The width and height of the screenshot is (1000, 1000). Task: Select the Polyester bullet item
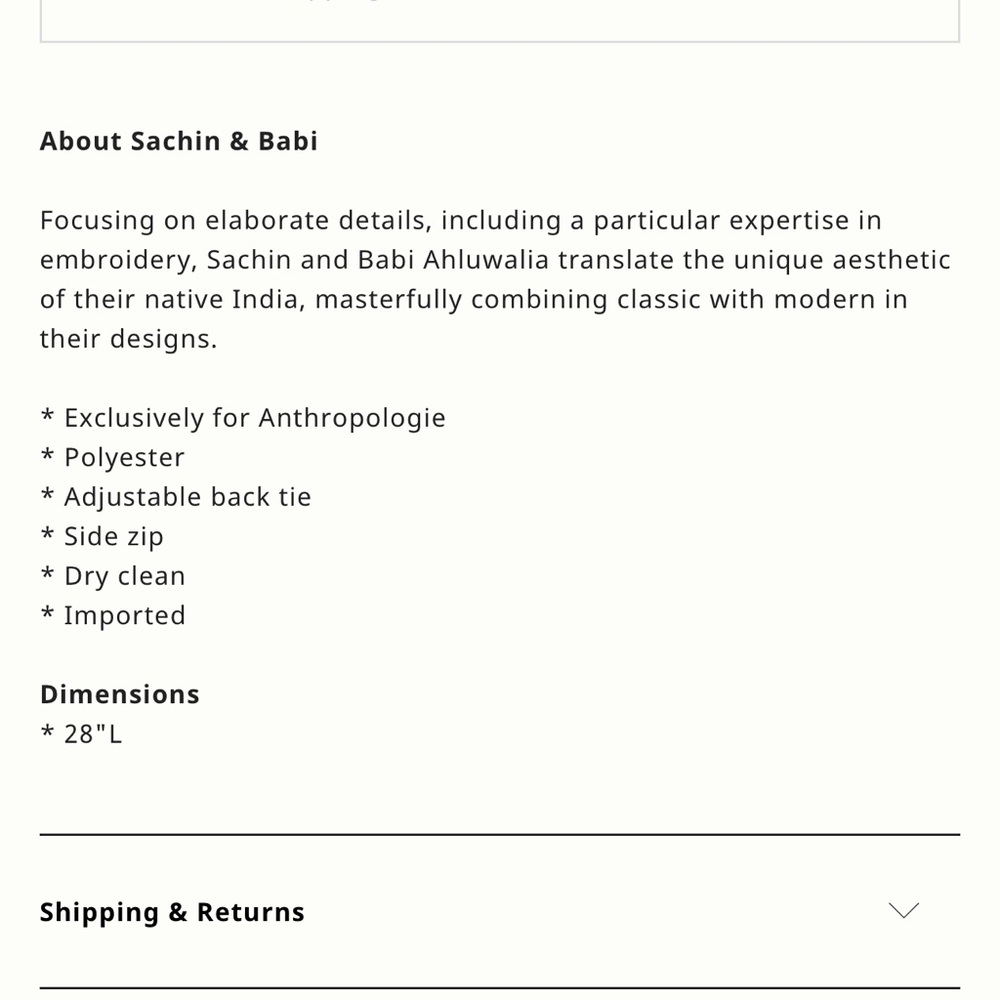point(112,457)
